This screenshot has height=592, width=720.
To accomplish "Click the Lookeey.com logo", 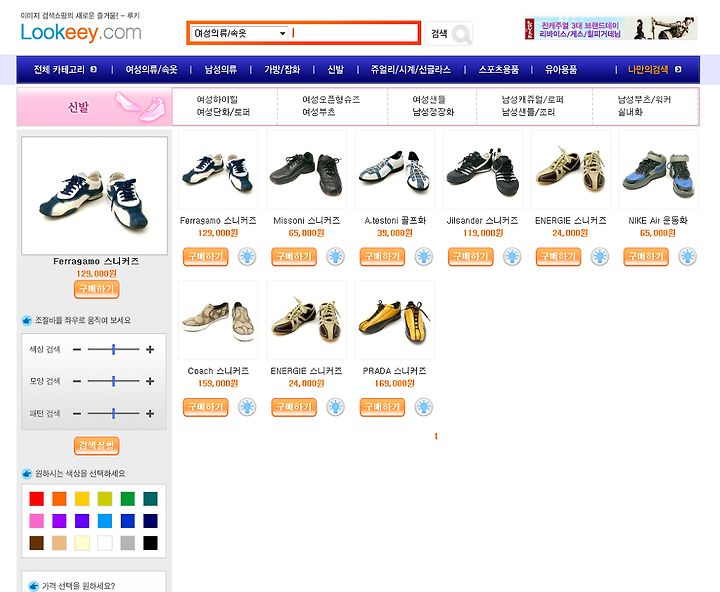I will pyautogui.click(x=81, y=33).
